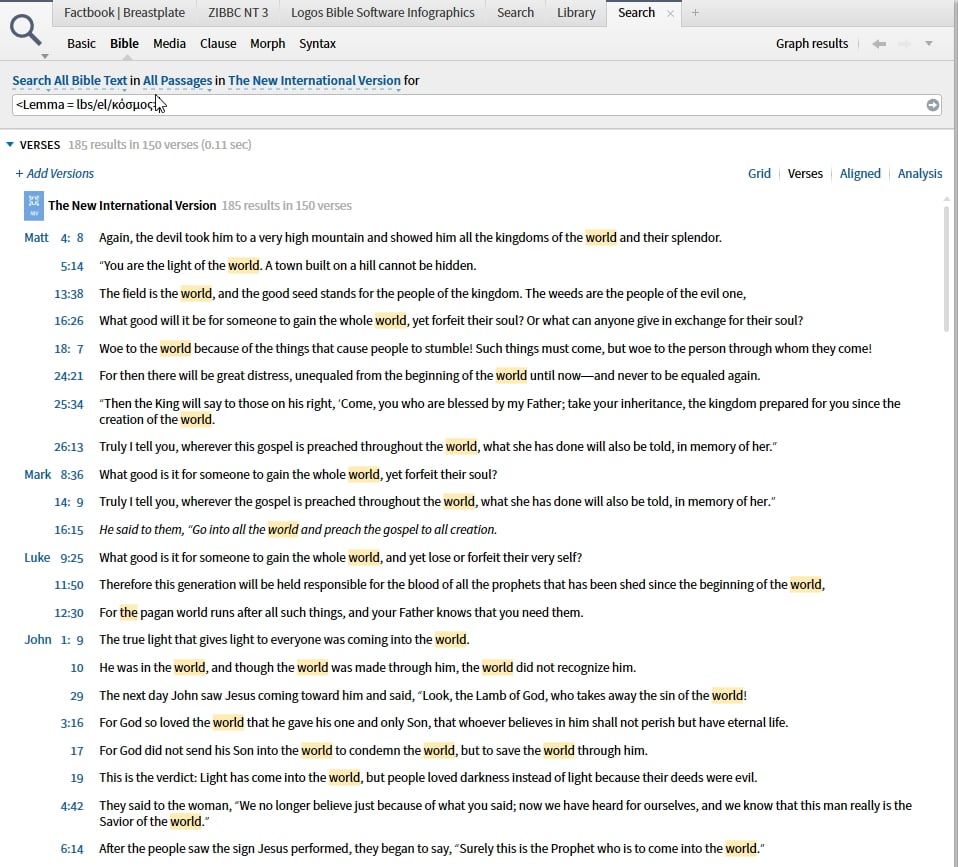Open the John 4:42 reference
958x867 pixels.
click(x=71, y=806)
